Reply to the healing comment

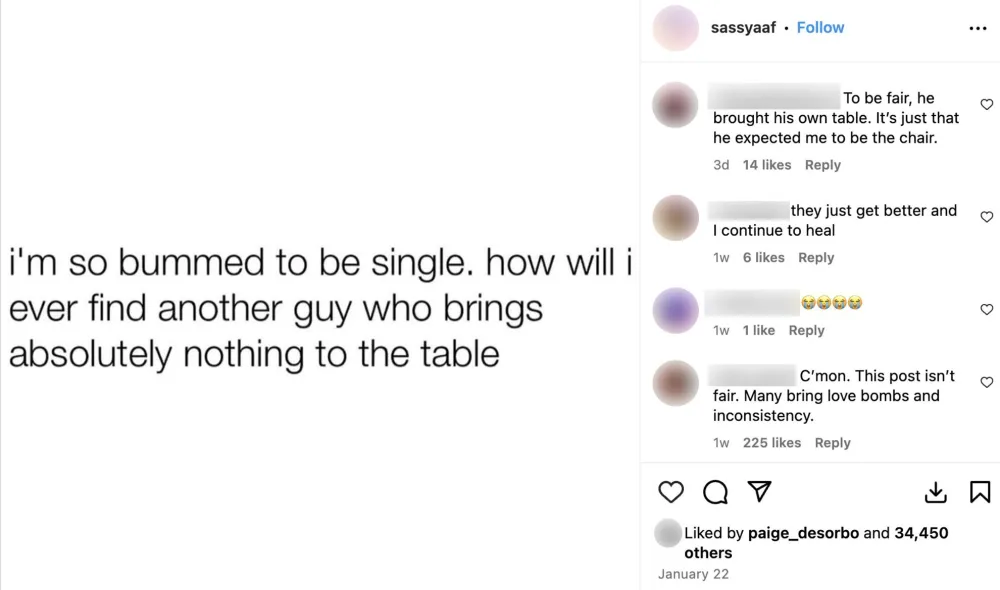click(x=816, y=257)
